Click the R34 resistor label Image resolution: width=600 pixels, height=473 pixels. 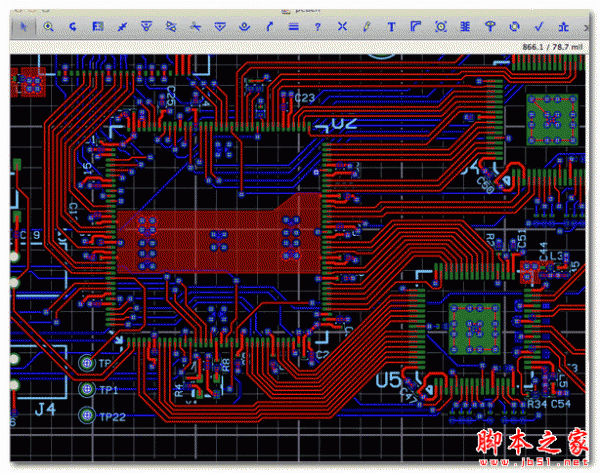(537, 404)
